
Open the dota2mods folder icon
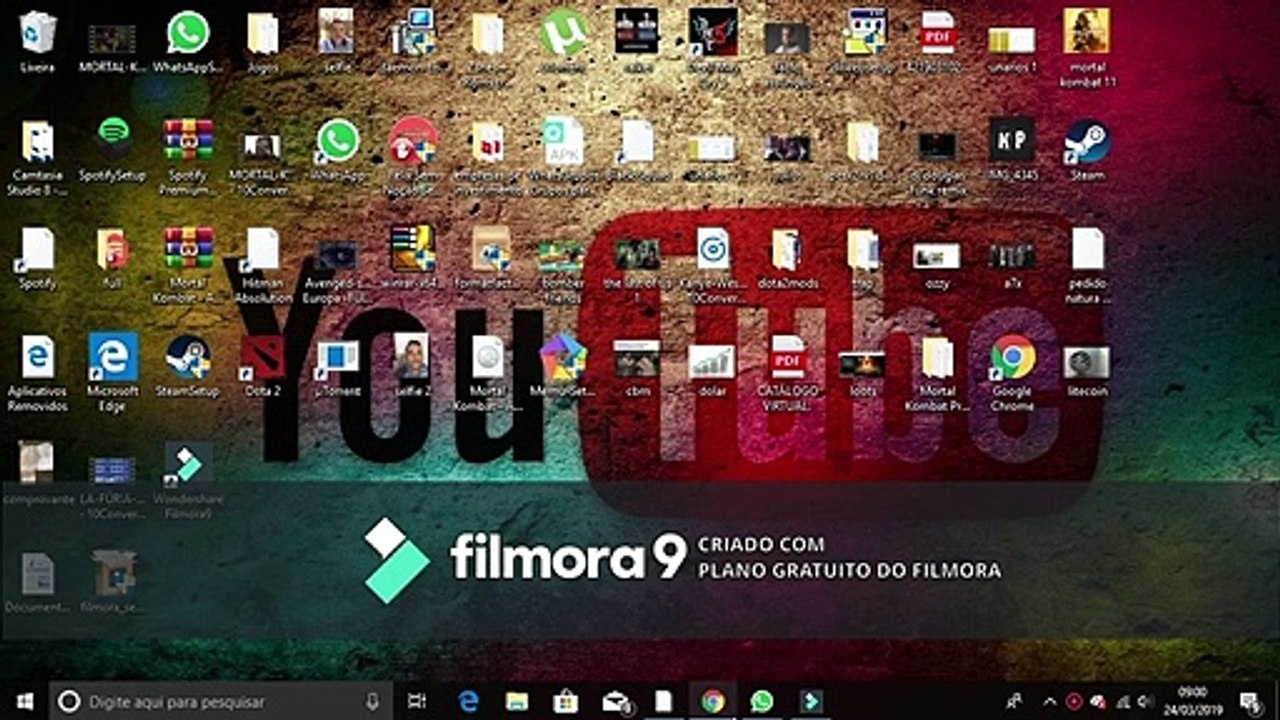787,258
